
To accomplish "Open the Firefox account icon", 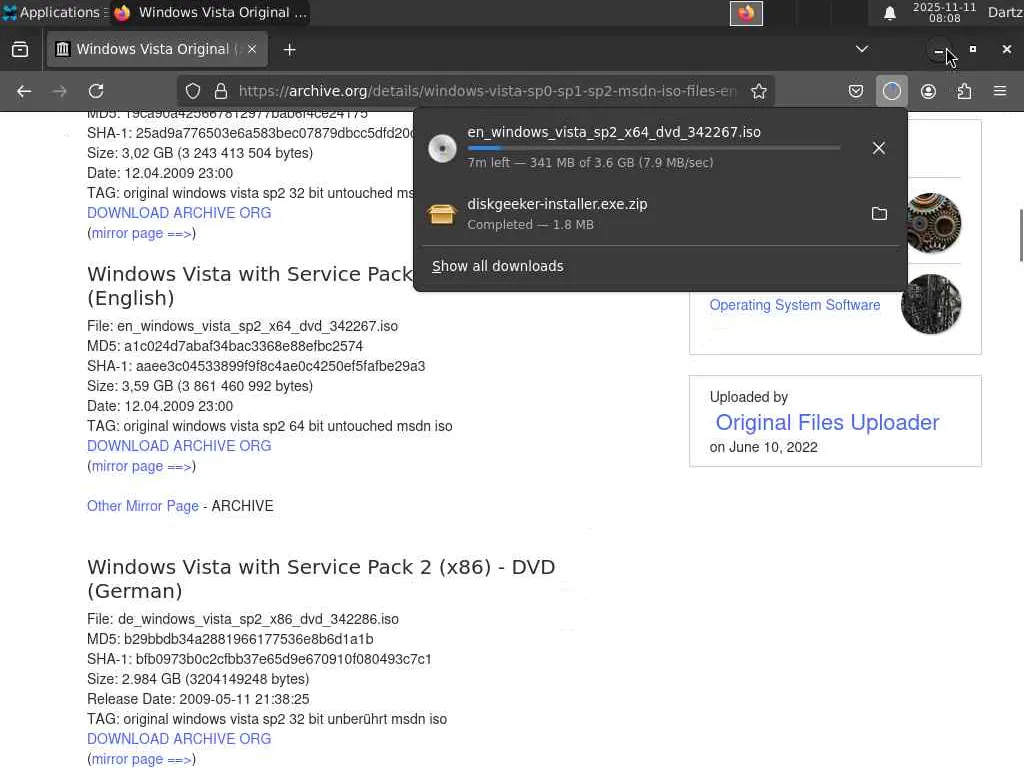I will click(x=928, y=91).
